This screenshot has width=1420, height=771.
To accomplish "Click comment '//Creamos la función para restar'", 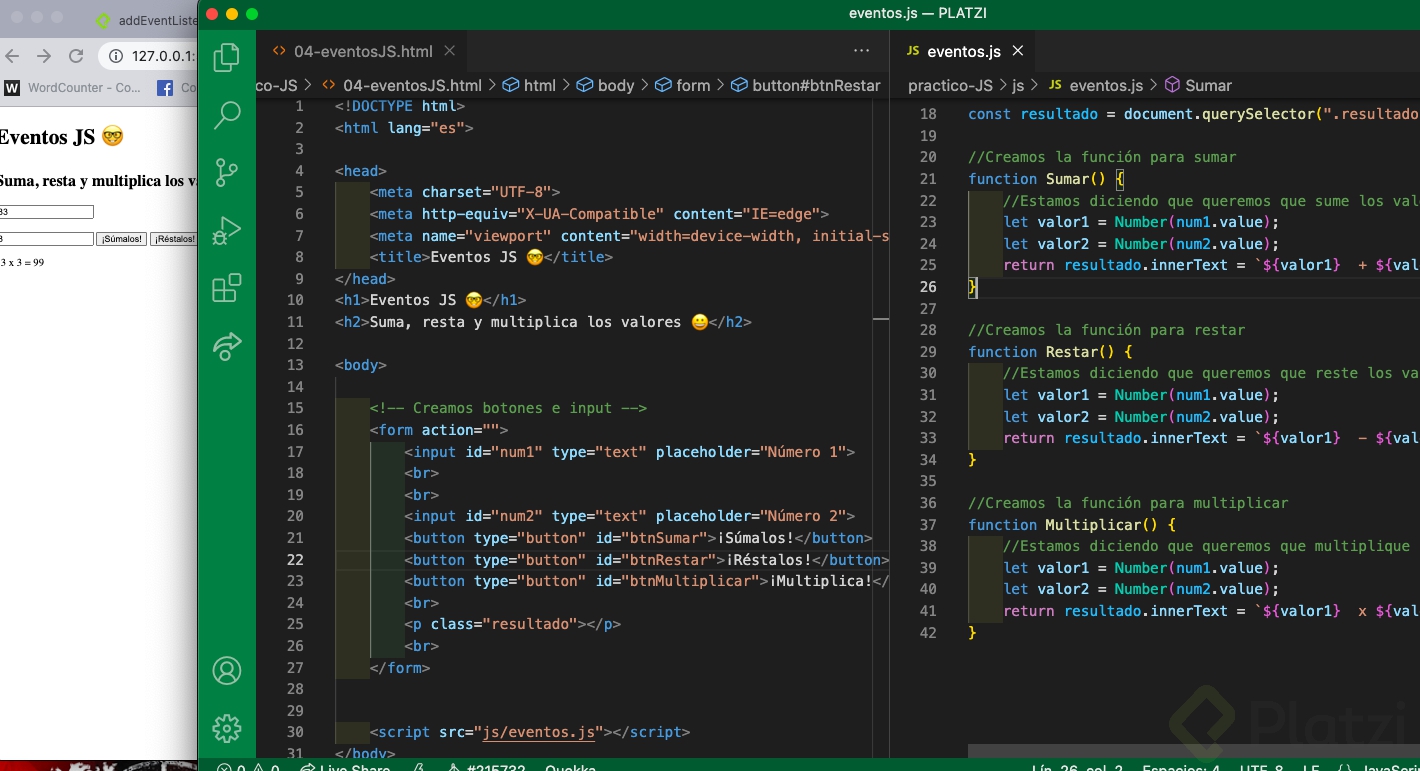I will (x=1107, y=330).
